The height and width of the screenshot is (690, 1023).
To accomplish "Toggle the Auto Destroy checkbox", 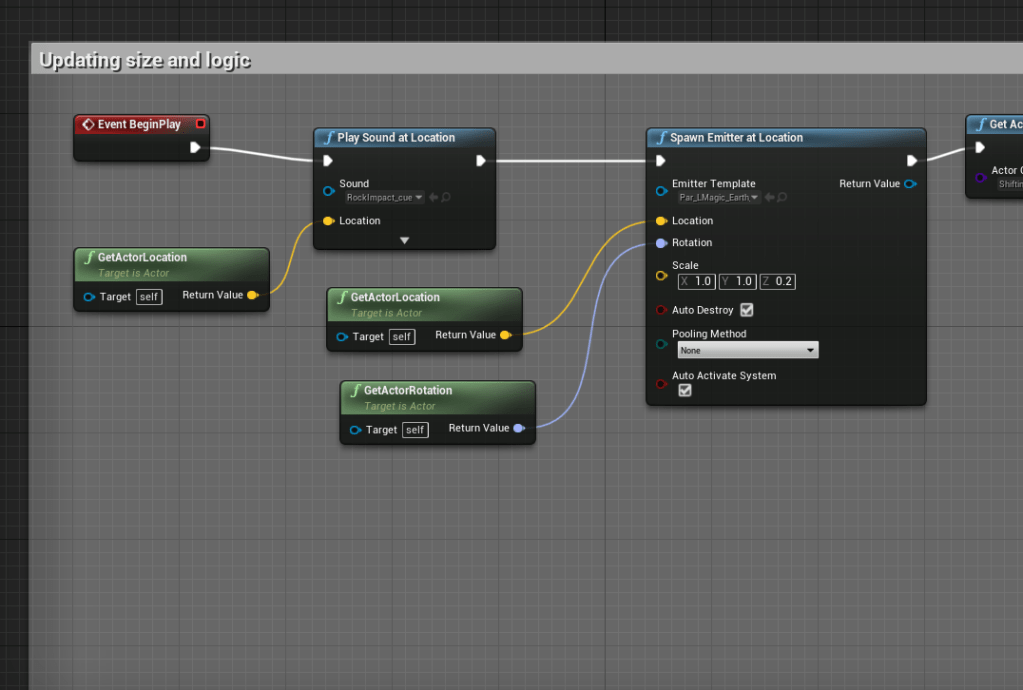I will (746, 310).
